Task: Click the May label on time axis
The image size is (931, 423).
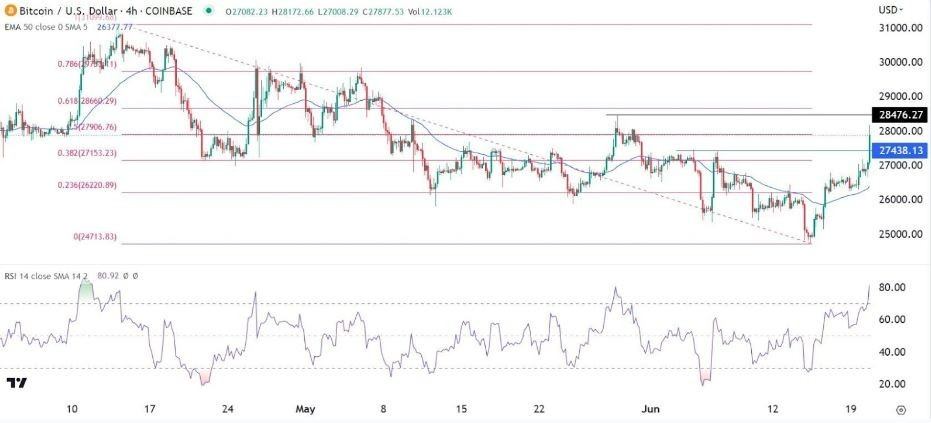Action: 305,409
